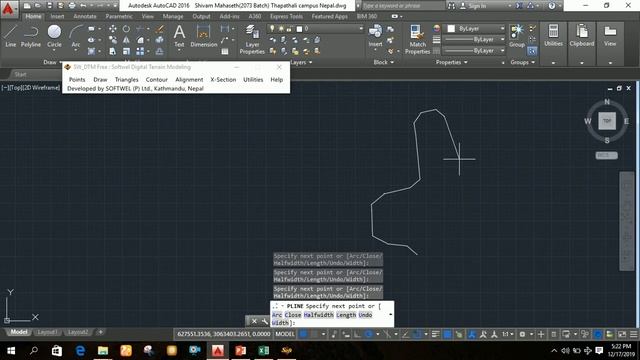
Task: Open Alignment menu in SW_DTM window
Action: (x=189, y=80)
